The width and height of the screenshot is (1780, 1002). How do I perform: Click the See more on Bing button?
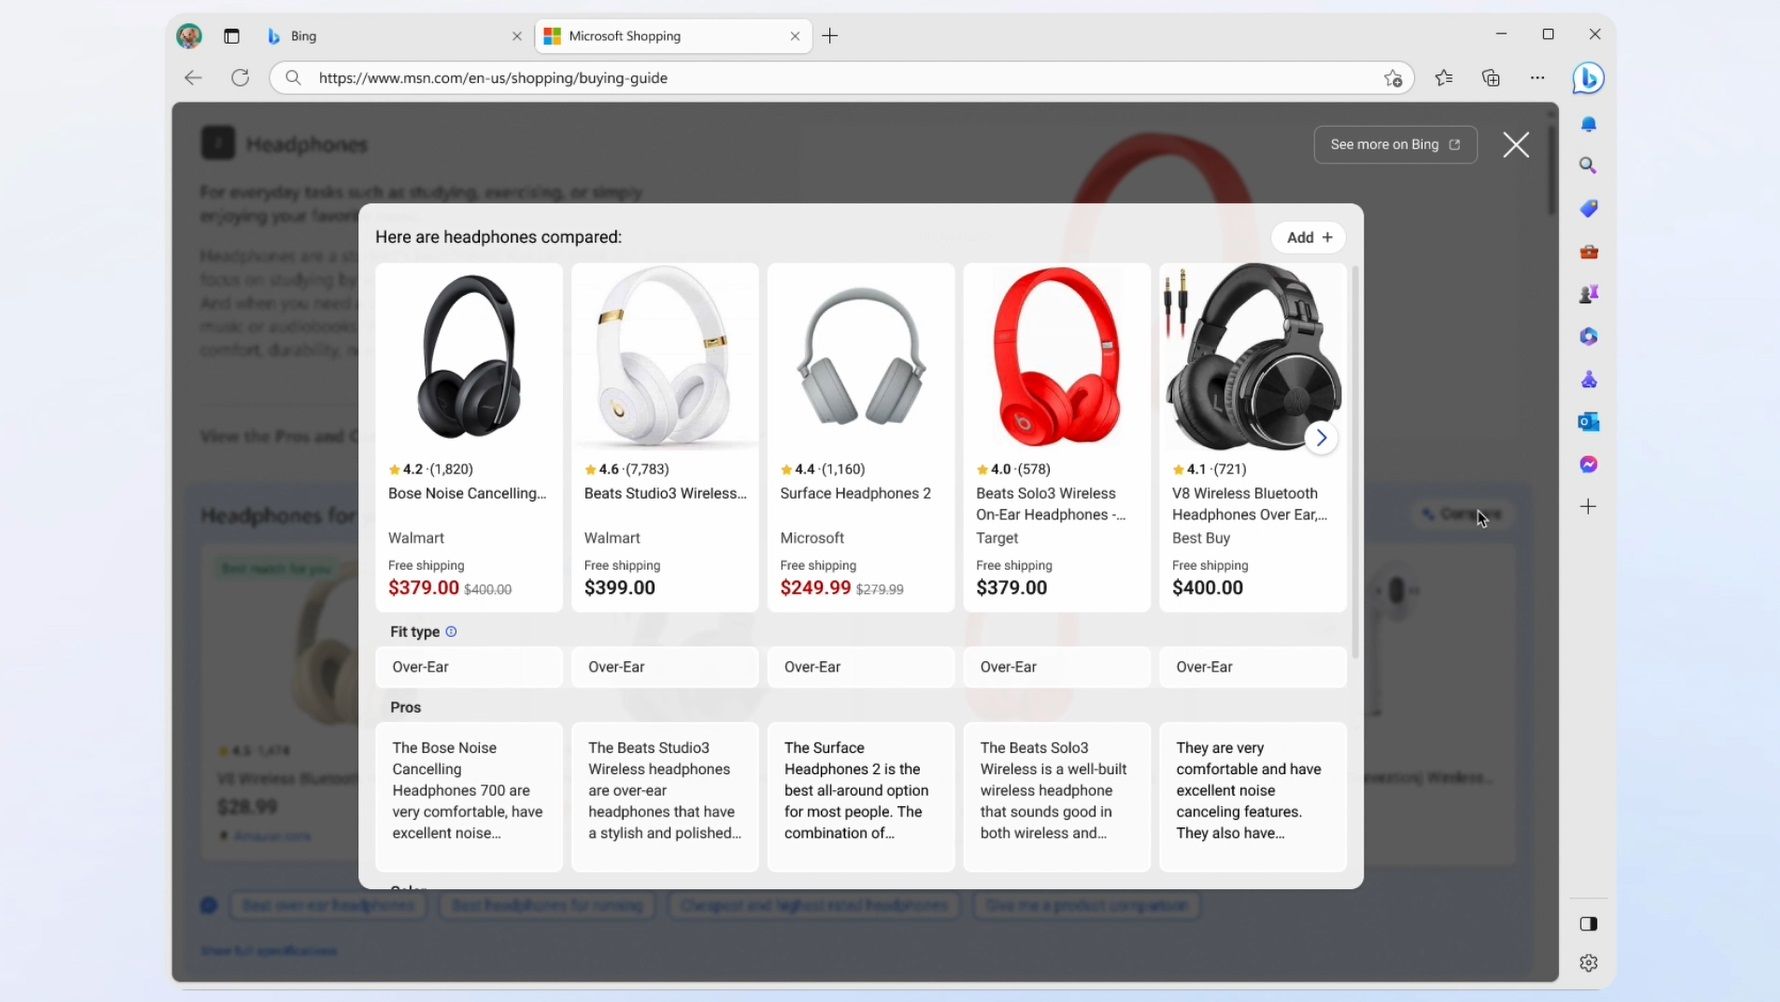coord(1395,144)
